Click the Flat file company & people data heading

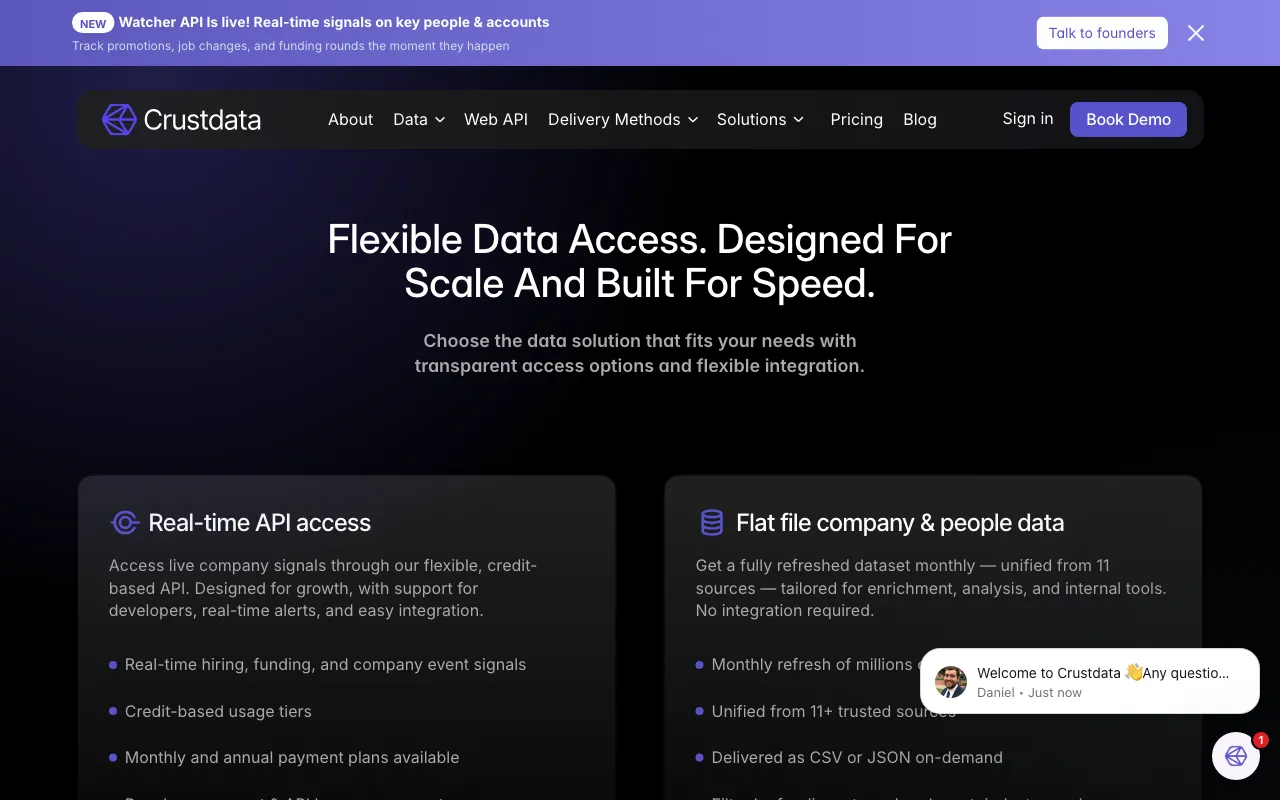pyautogui.click(x=900, y=522)
